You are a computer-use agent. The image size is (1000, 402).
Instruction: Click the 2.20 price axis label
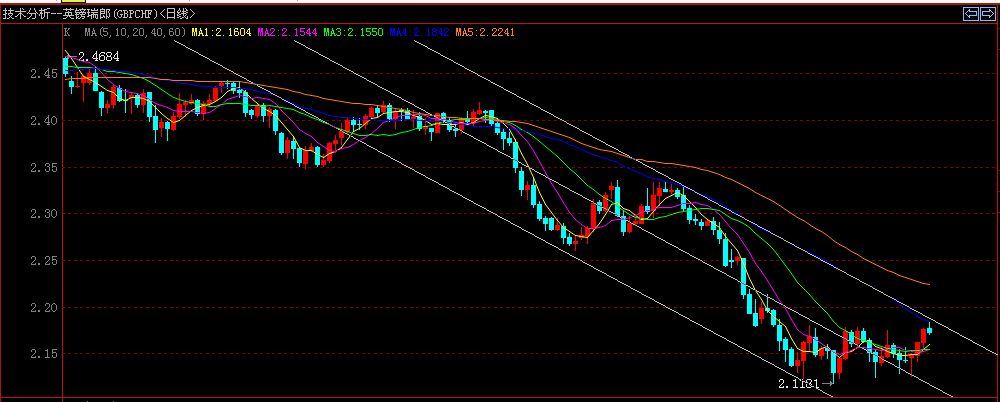tap(44, 307)
